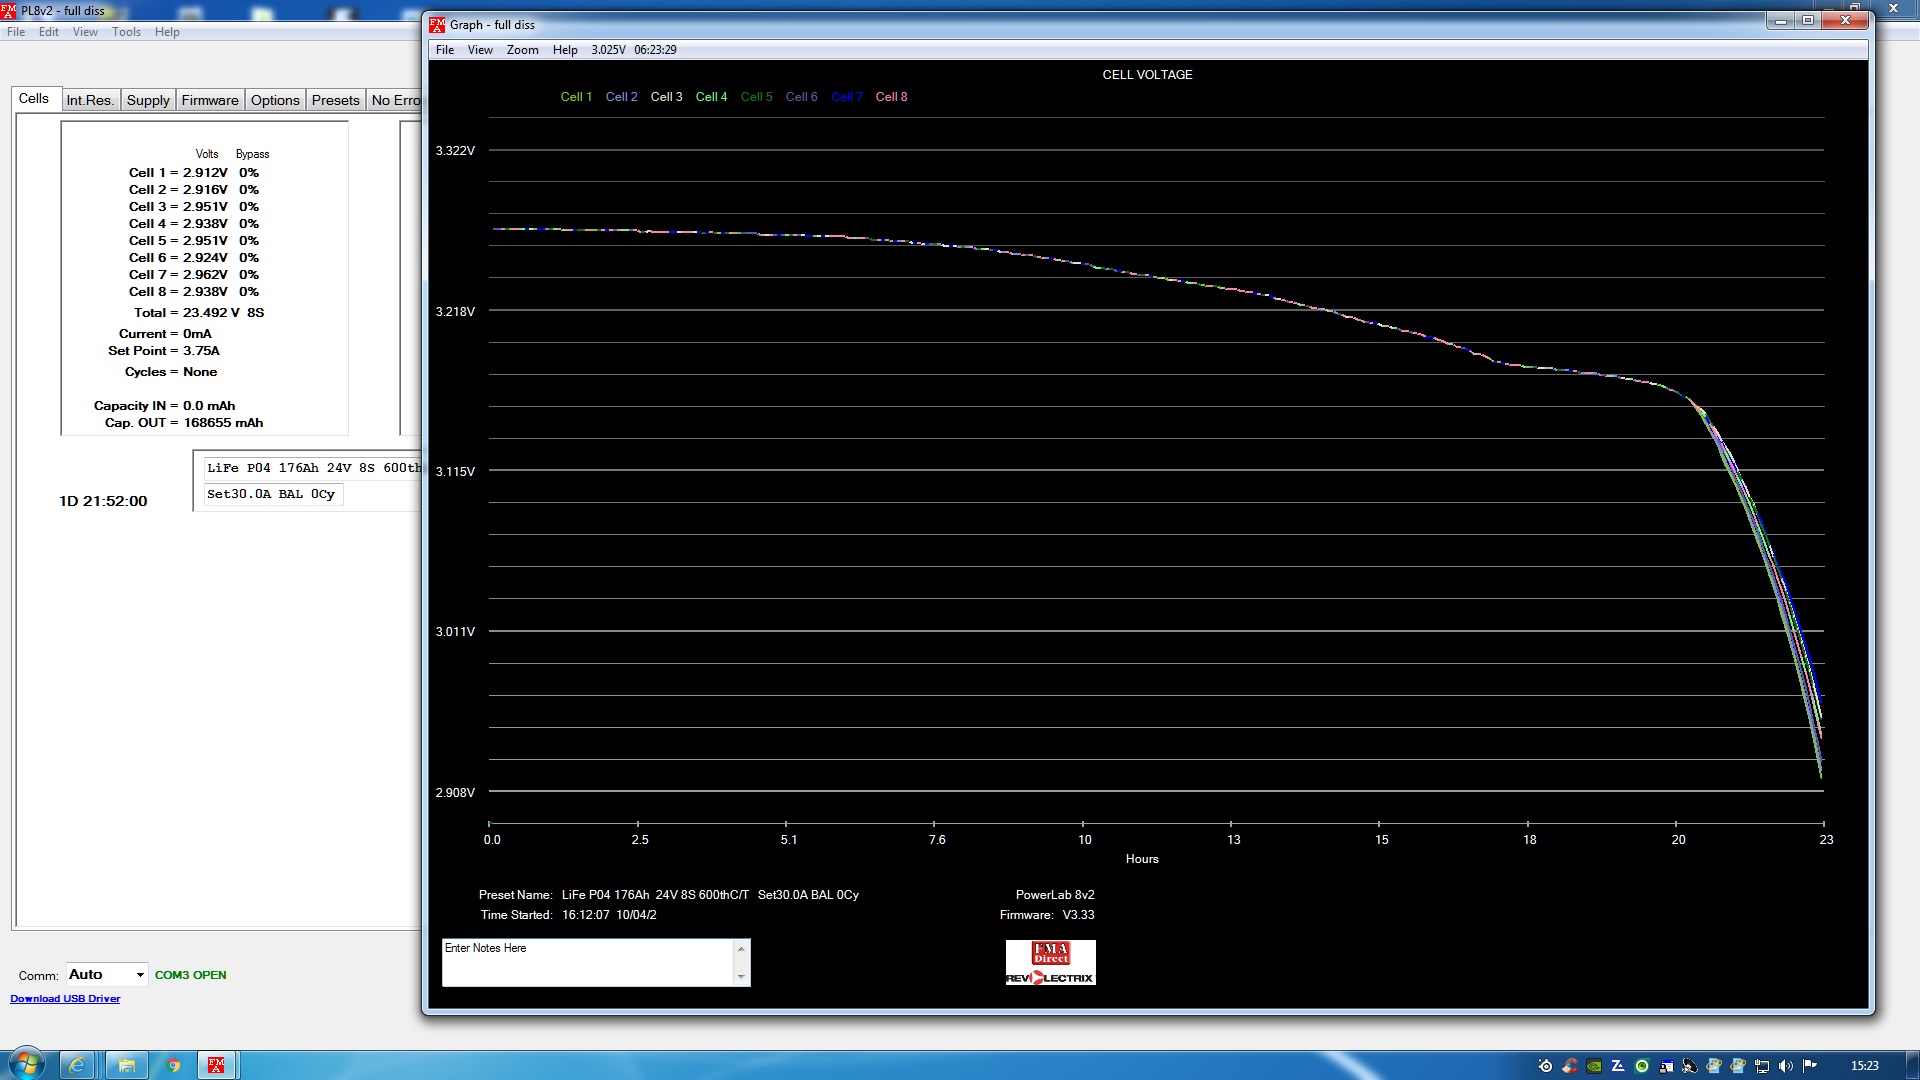Switch to the Int.Res. tab
The image size is (1920, 1080).
point(90,100)
